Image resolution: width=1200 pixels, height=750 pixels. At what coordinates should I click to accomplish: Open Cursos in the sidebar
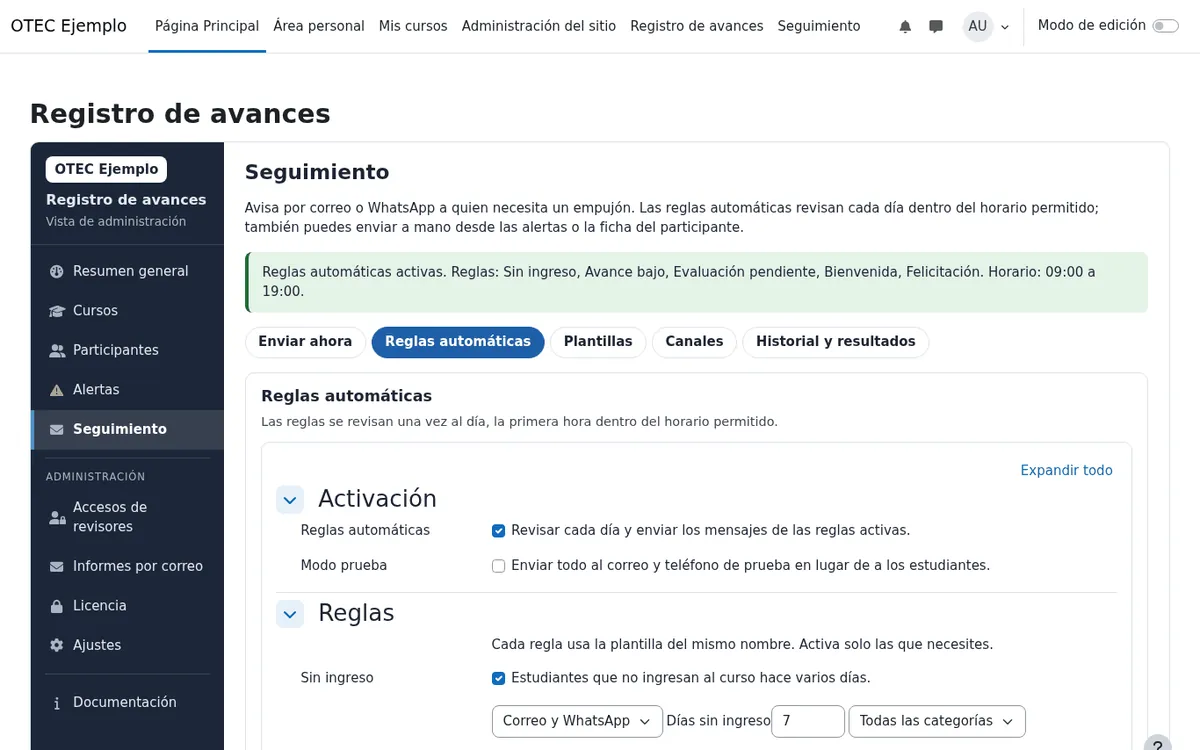point(128,311)
